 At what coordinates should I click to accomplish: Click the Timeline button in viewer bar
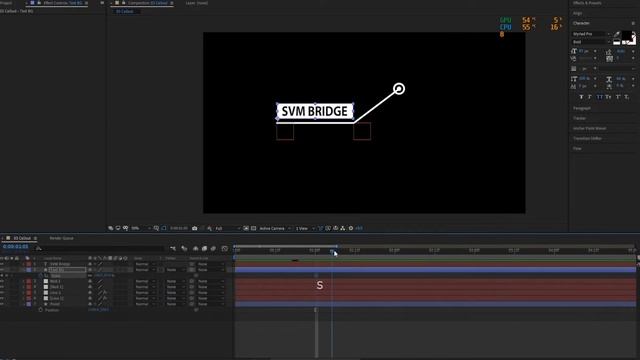coord(336,228)
